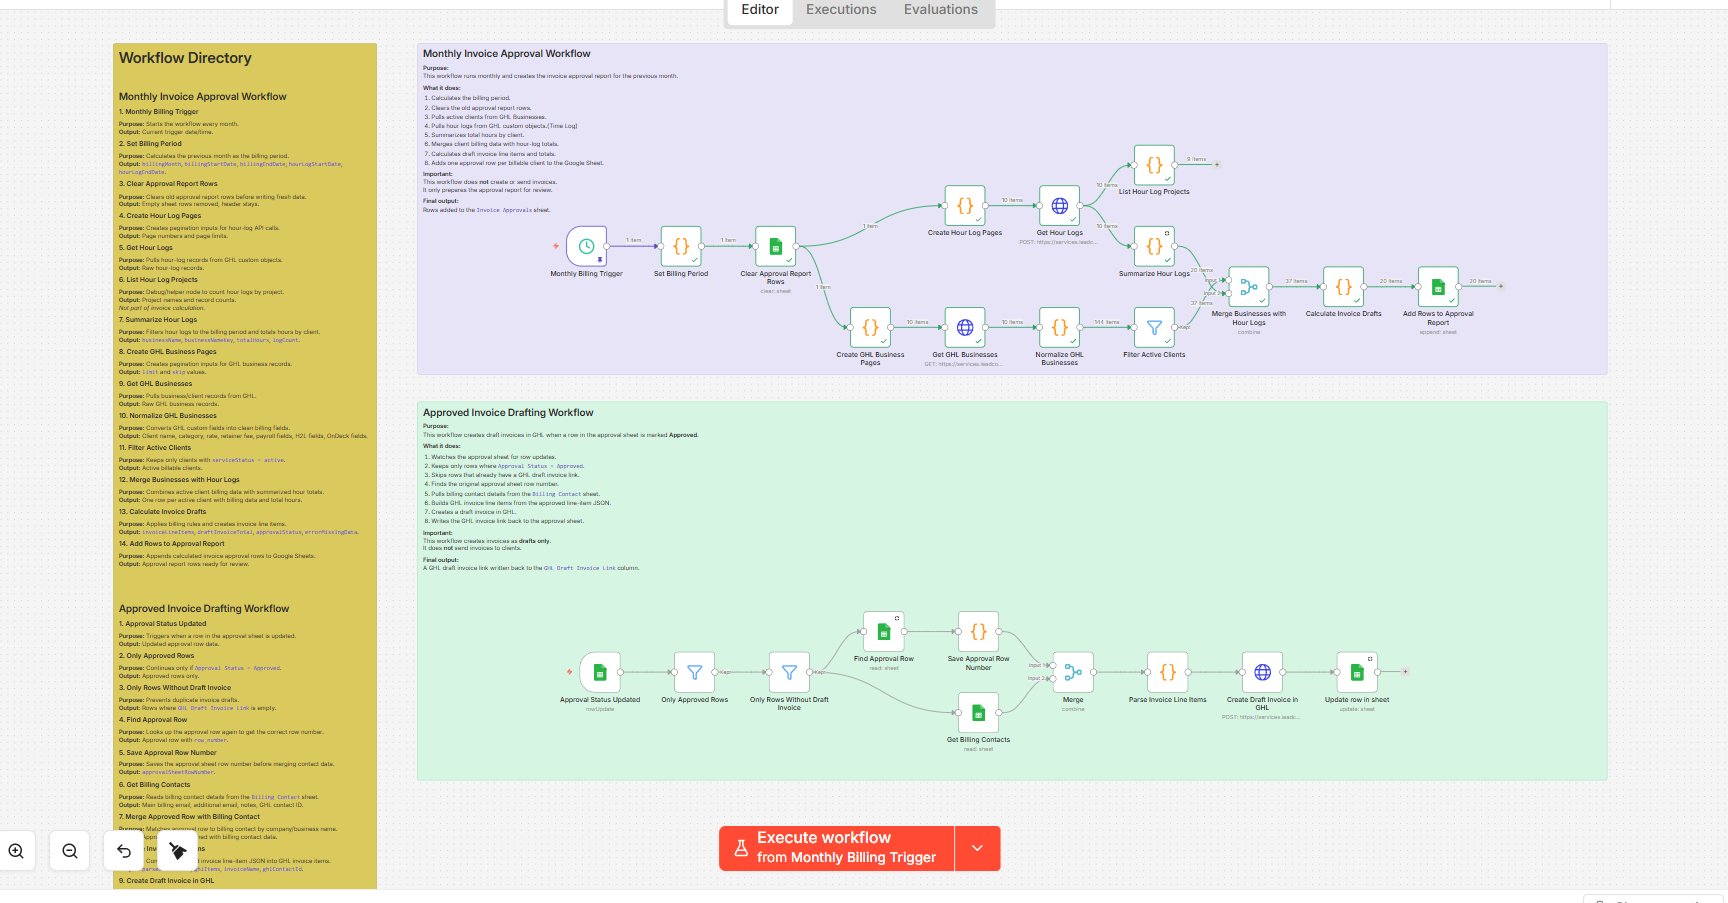Open the Execute workflow trigger dropdown arrow
The width and height of the screenshot is (1728, 903).
click(x=978, y=848)
